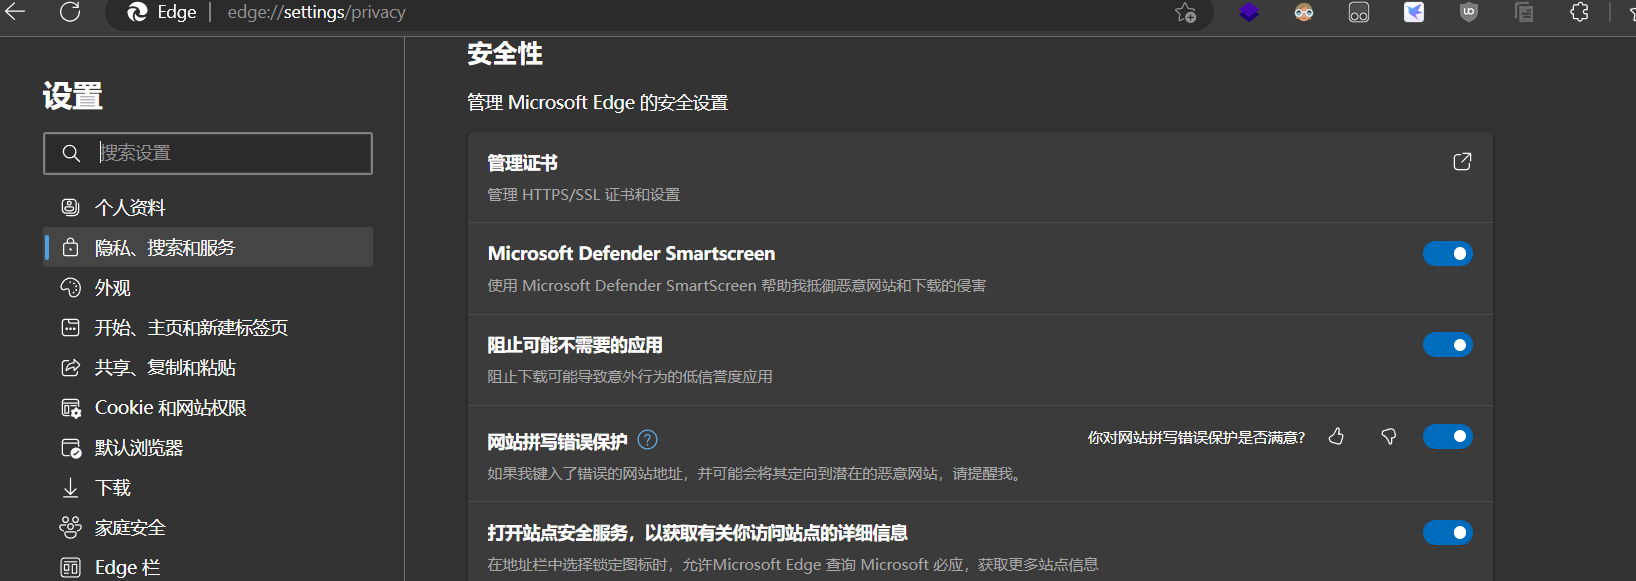Viewport: 1636px width, 581px height.
Task: Click the 家庭安全 family icon
Action: click(70, 527)
